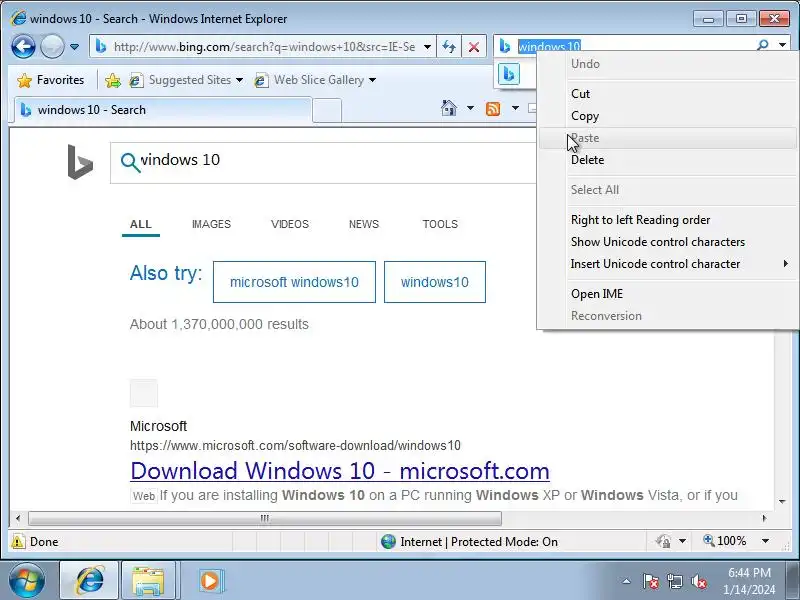Open Windows Media Player from taskbar

[x=210, y=581]
